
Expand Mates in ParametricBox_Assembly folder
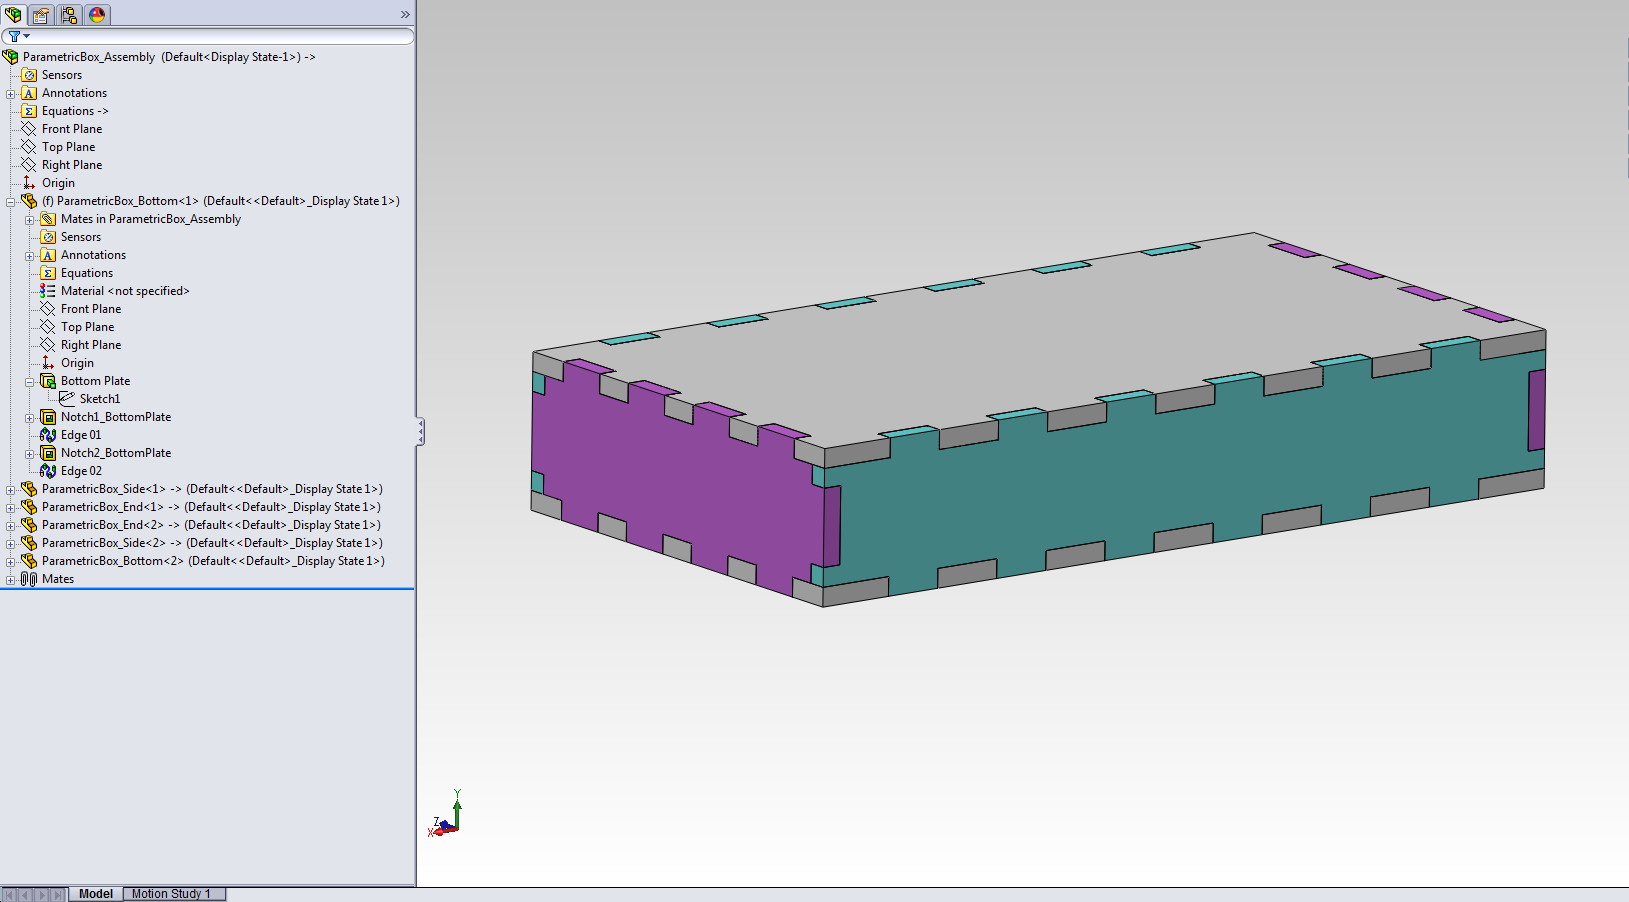[30, 220]
